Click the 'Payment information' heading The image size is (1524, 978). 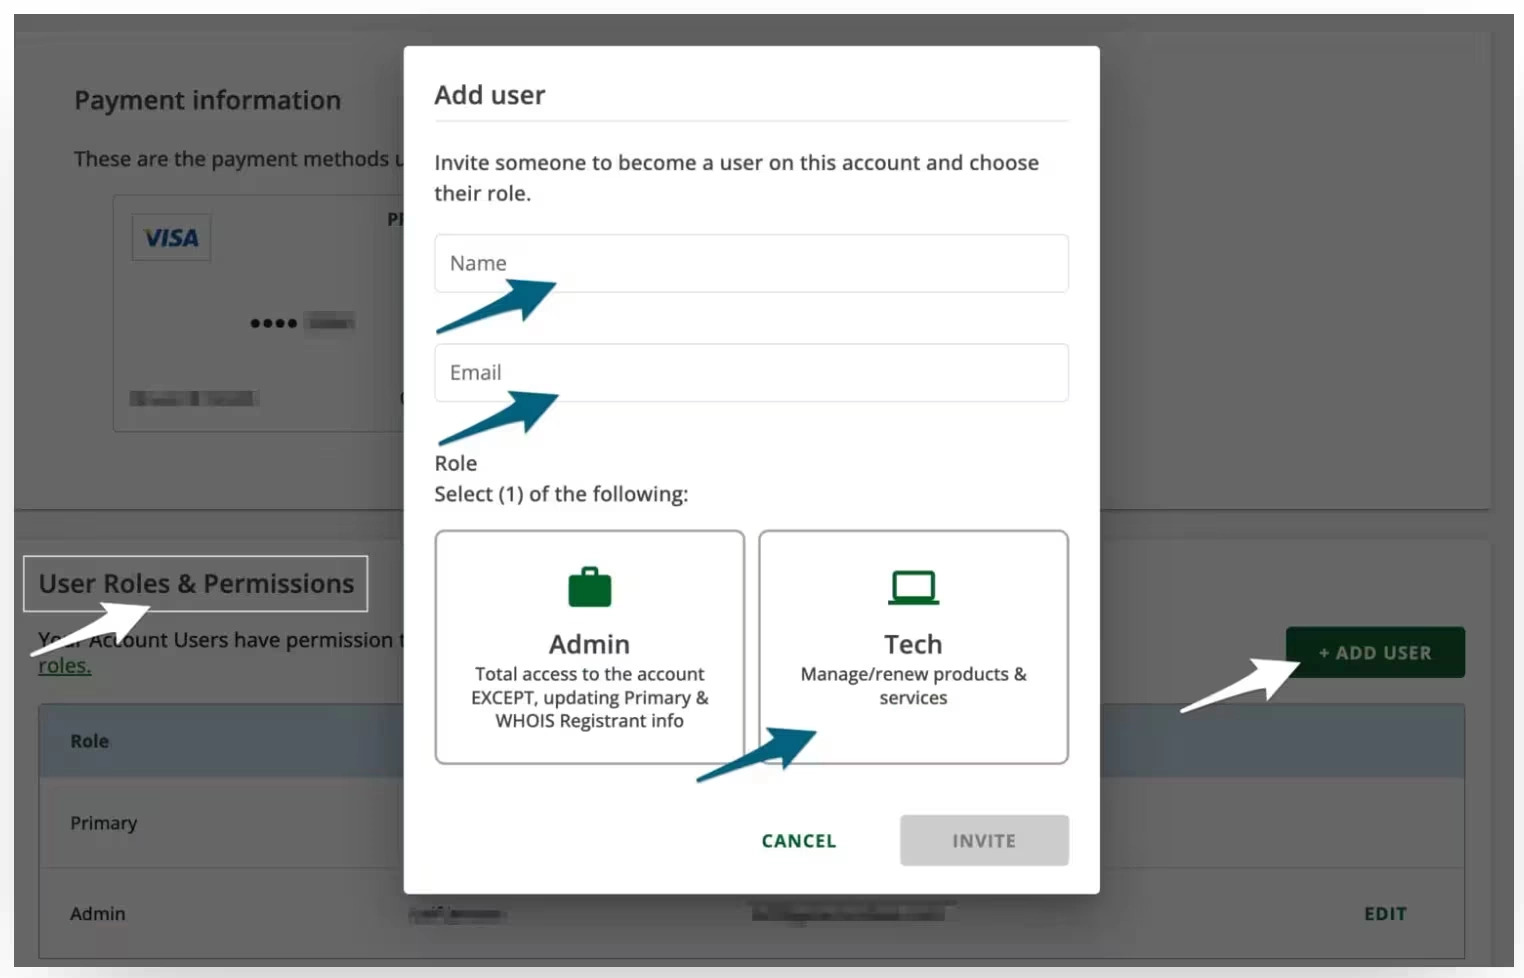point(207,101)
